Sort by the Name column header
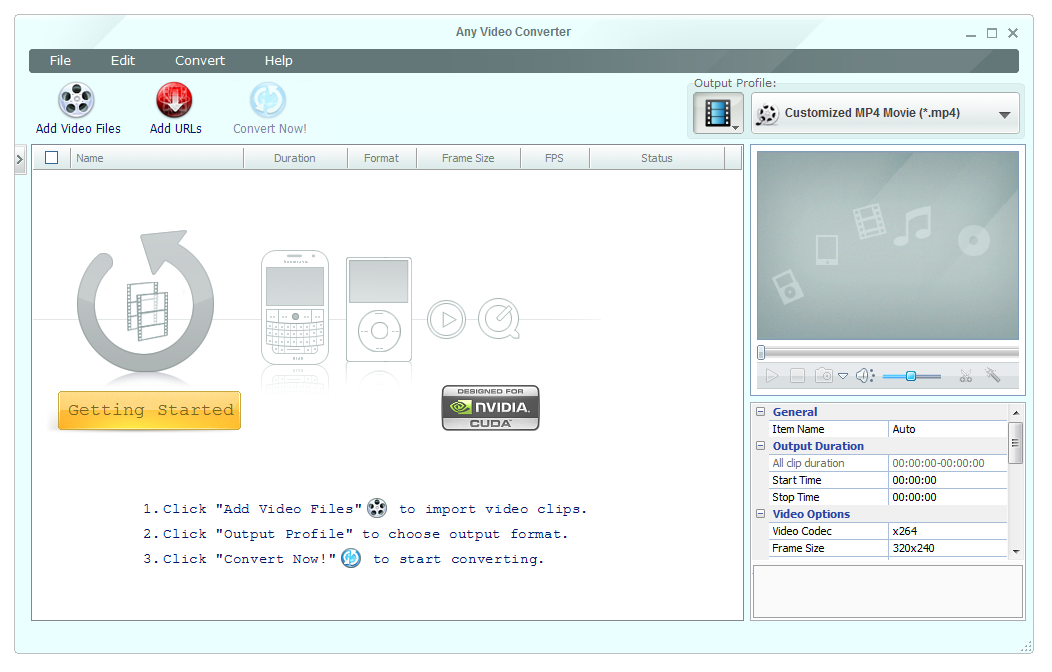 click(x=157, y=158)
